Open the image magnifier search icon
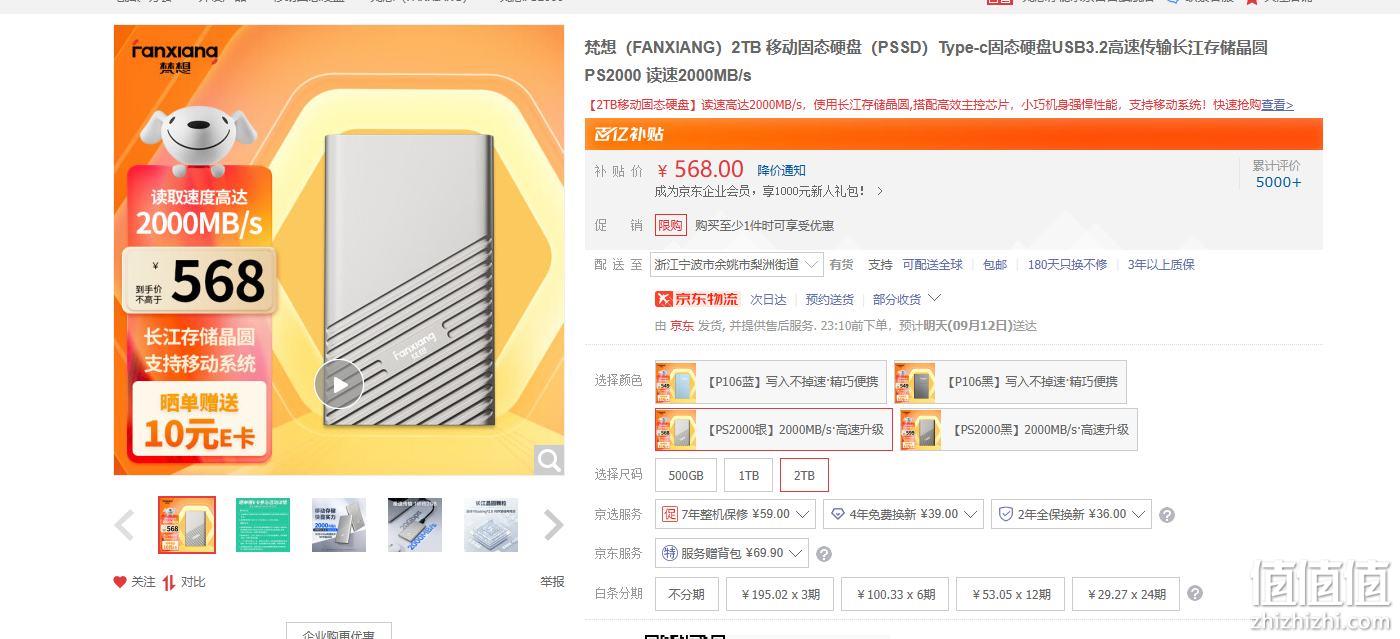The image size is (1400, 639). tap(549, 459)
